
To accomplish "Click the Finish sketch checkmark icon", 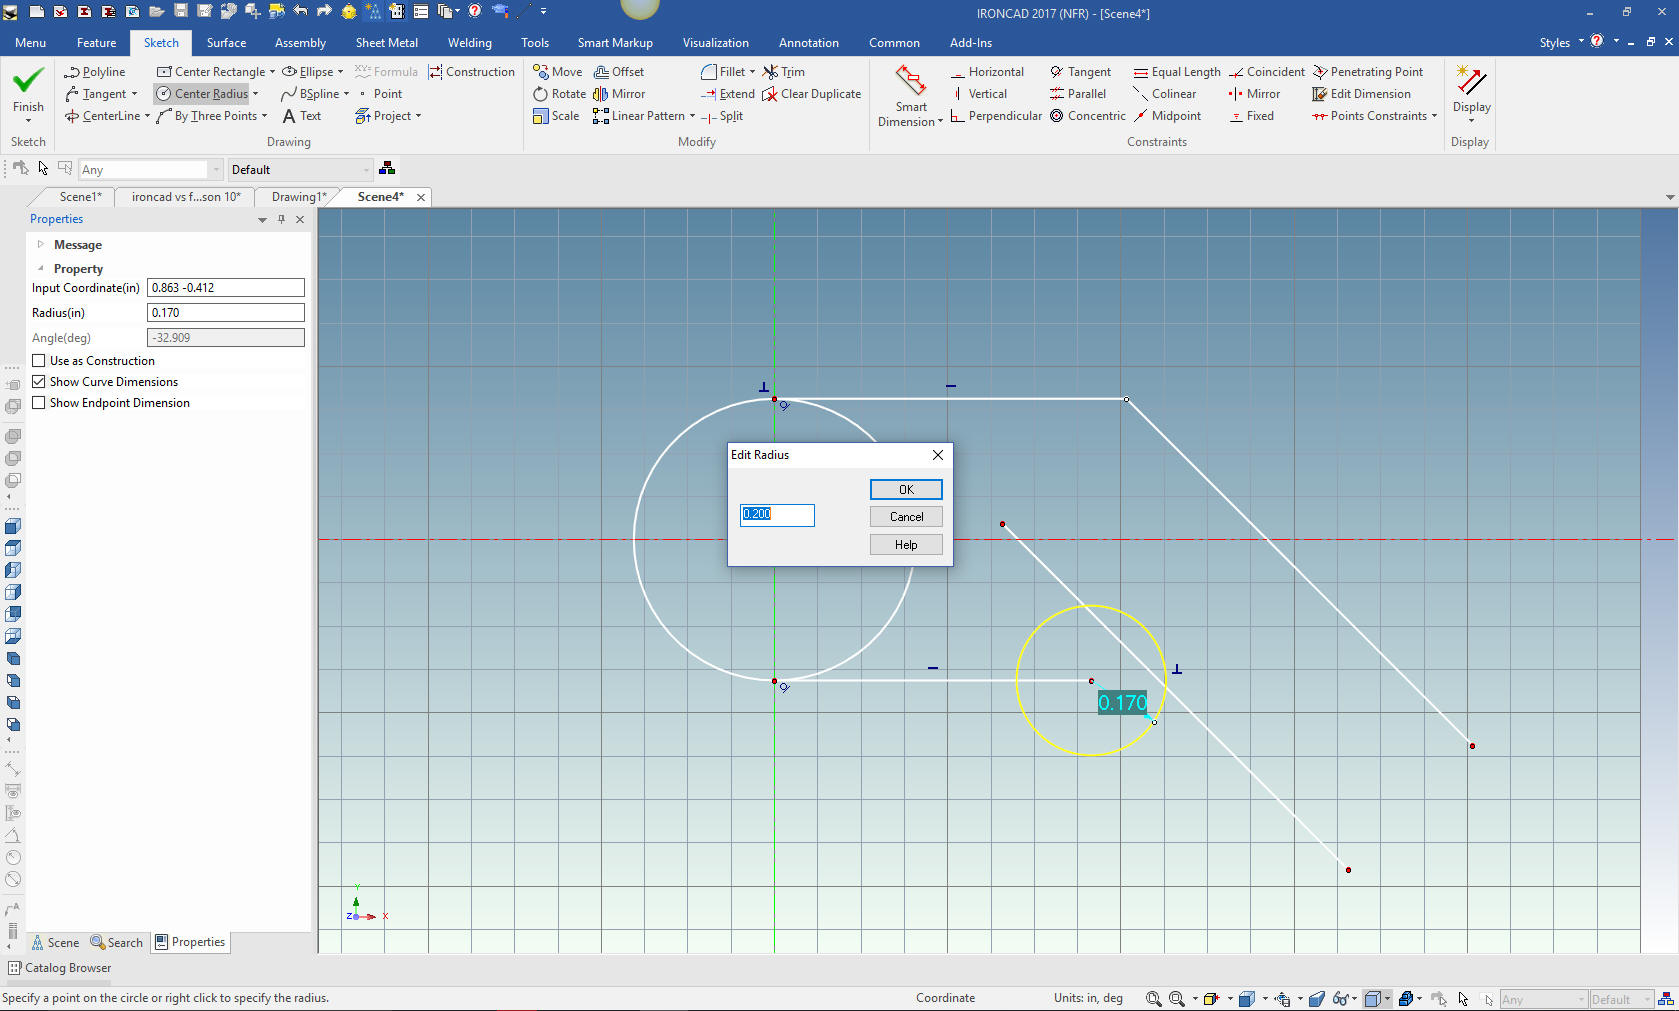I will point(28,81).
